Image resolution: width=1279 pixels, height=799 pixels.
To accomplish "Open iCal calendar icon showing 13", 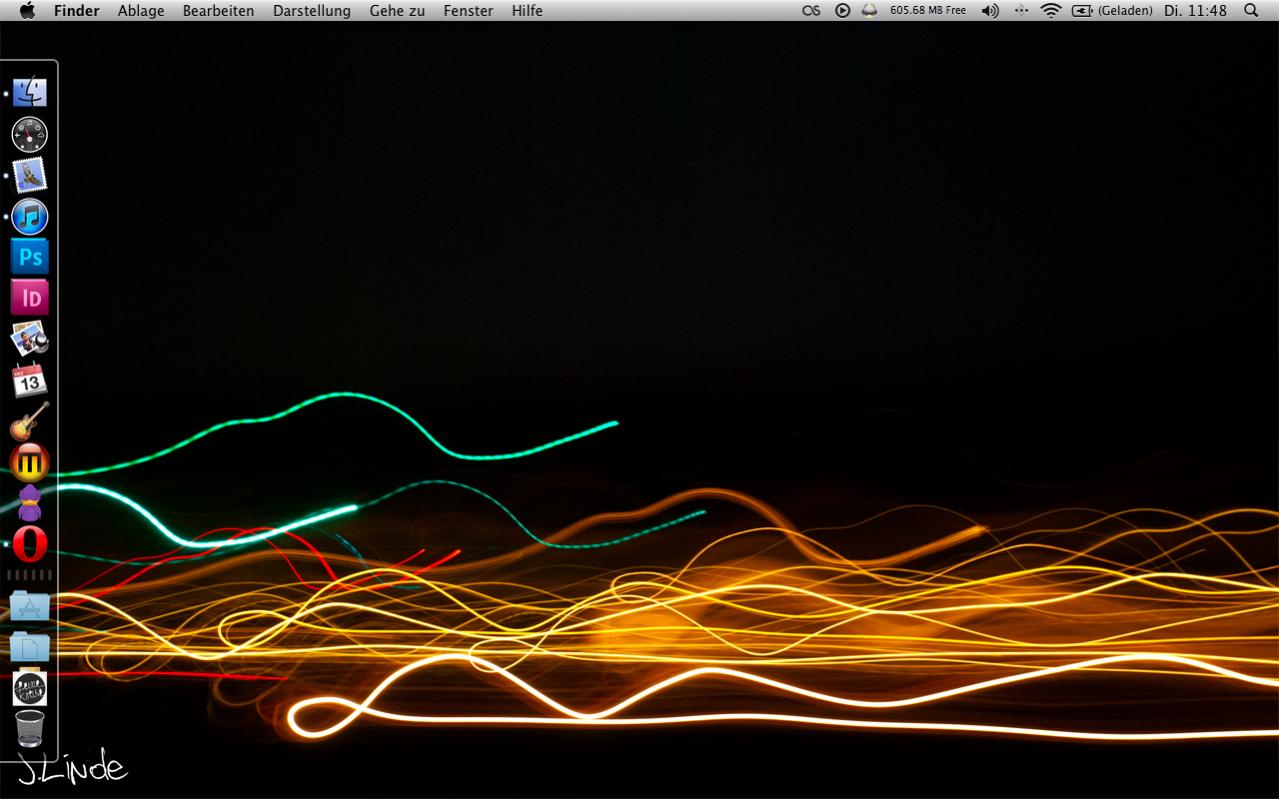I will coord(30,380).
